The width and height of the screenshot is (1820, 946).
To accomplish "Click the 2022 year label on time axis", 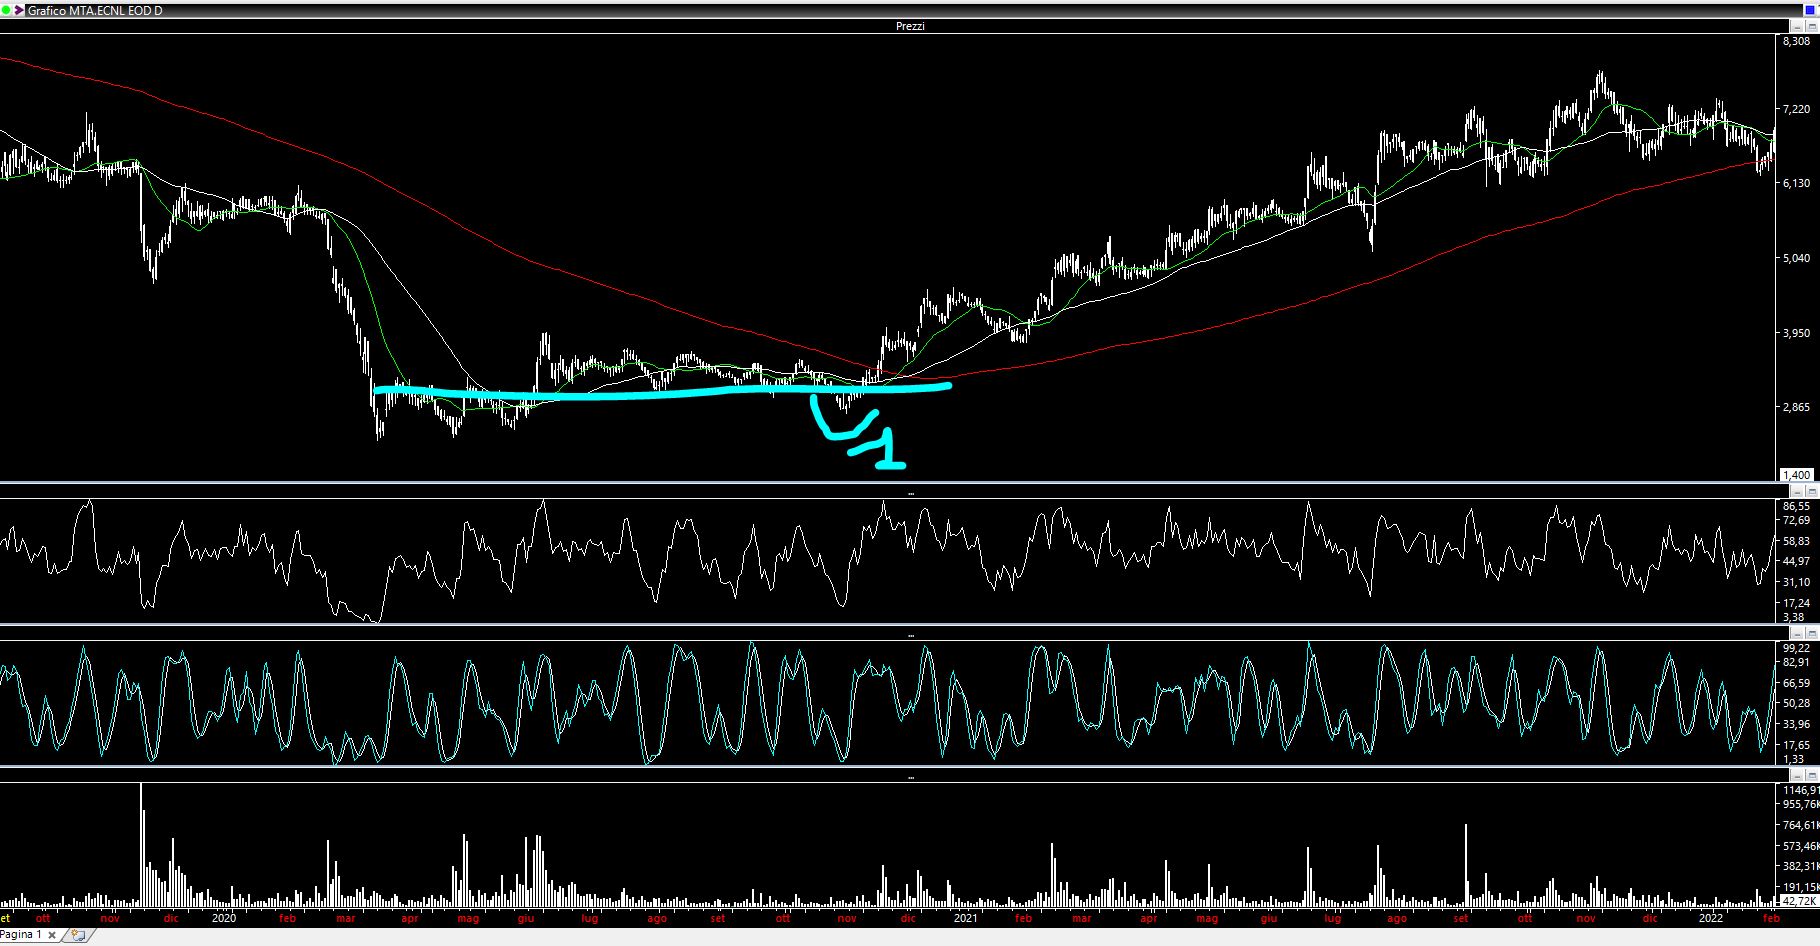I will point(1711,918).
